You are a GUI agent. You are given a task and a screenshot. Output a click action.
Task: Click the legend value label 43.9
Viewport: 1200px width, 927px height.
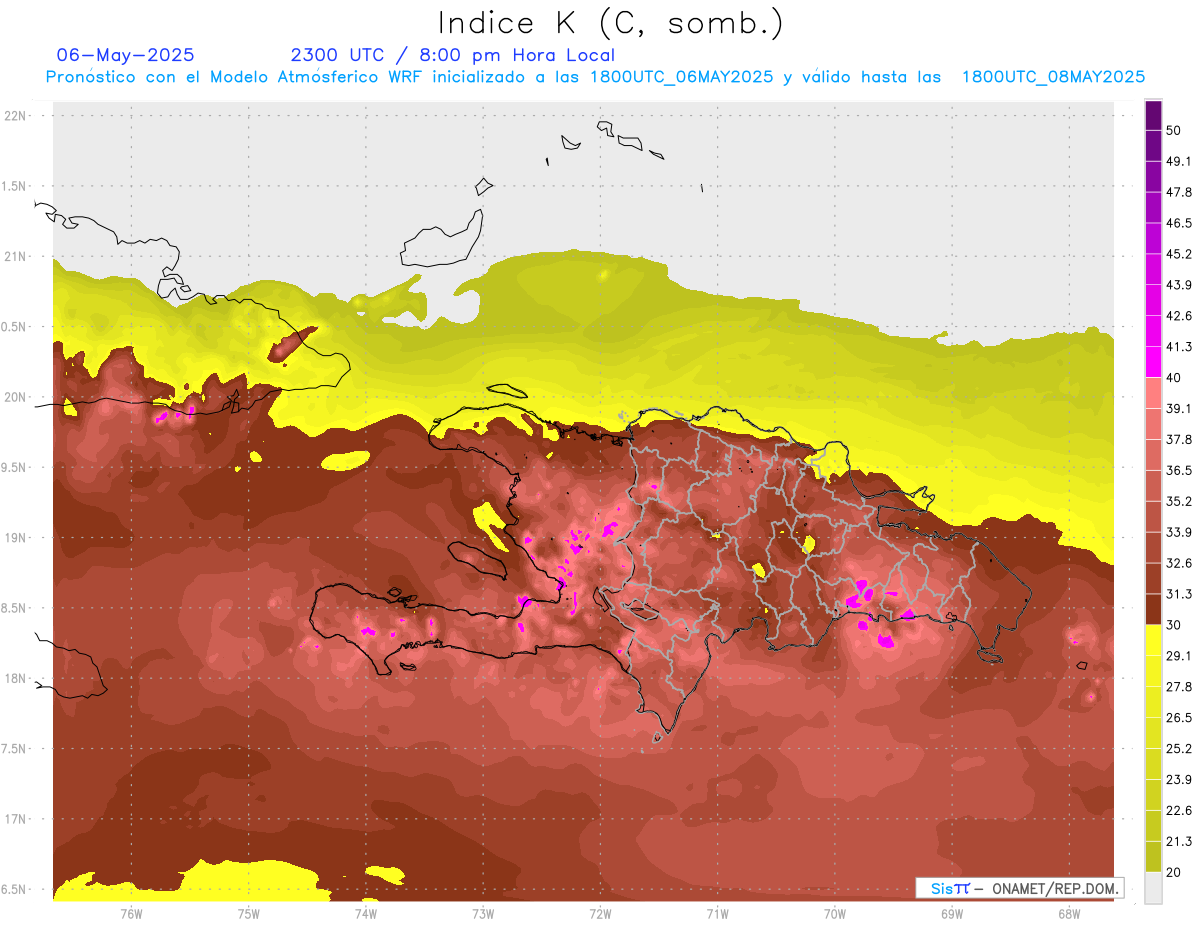(x=1179, y=285)
